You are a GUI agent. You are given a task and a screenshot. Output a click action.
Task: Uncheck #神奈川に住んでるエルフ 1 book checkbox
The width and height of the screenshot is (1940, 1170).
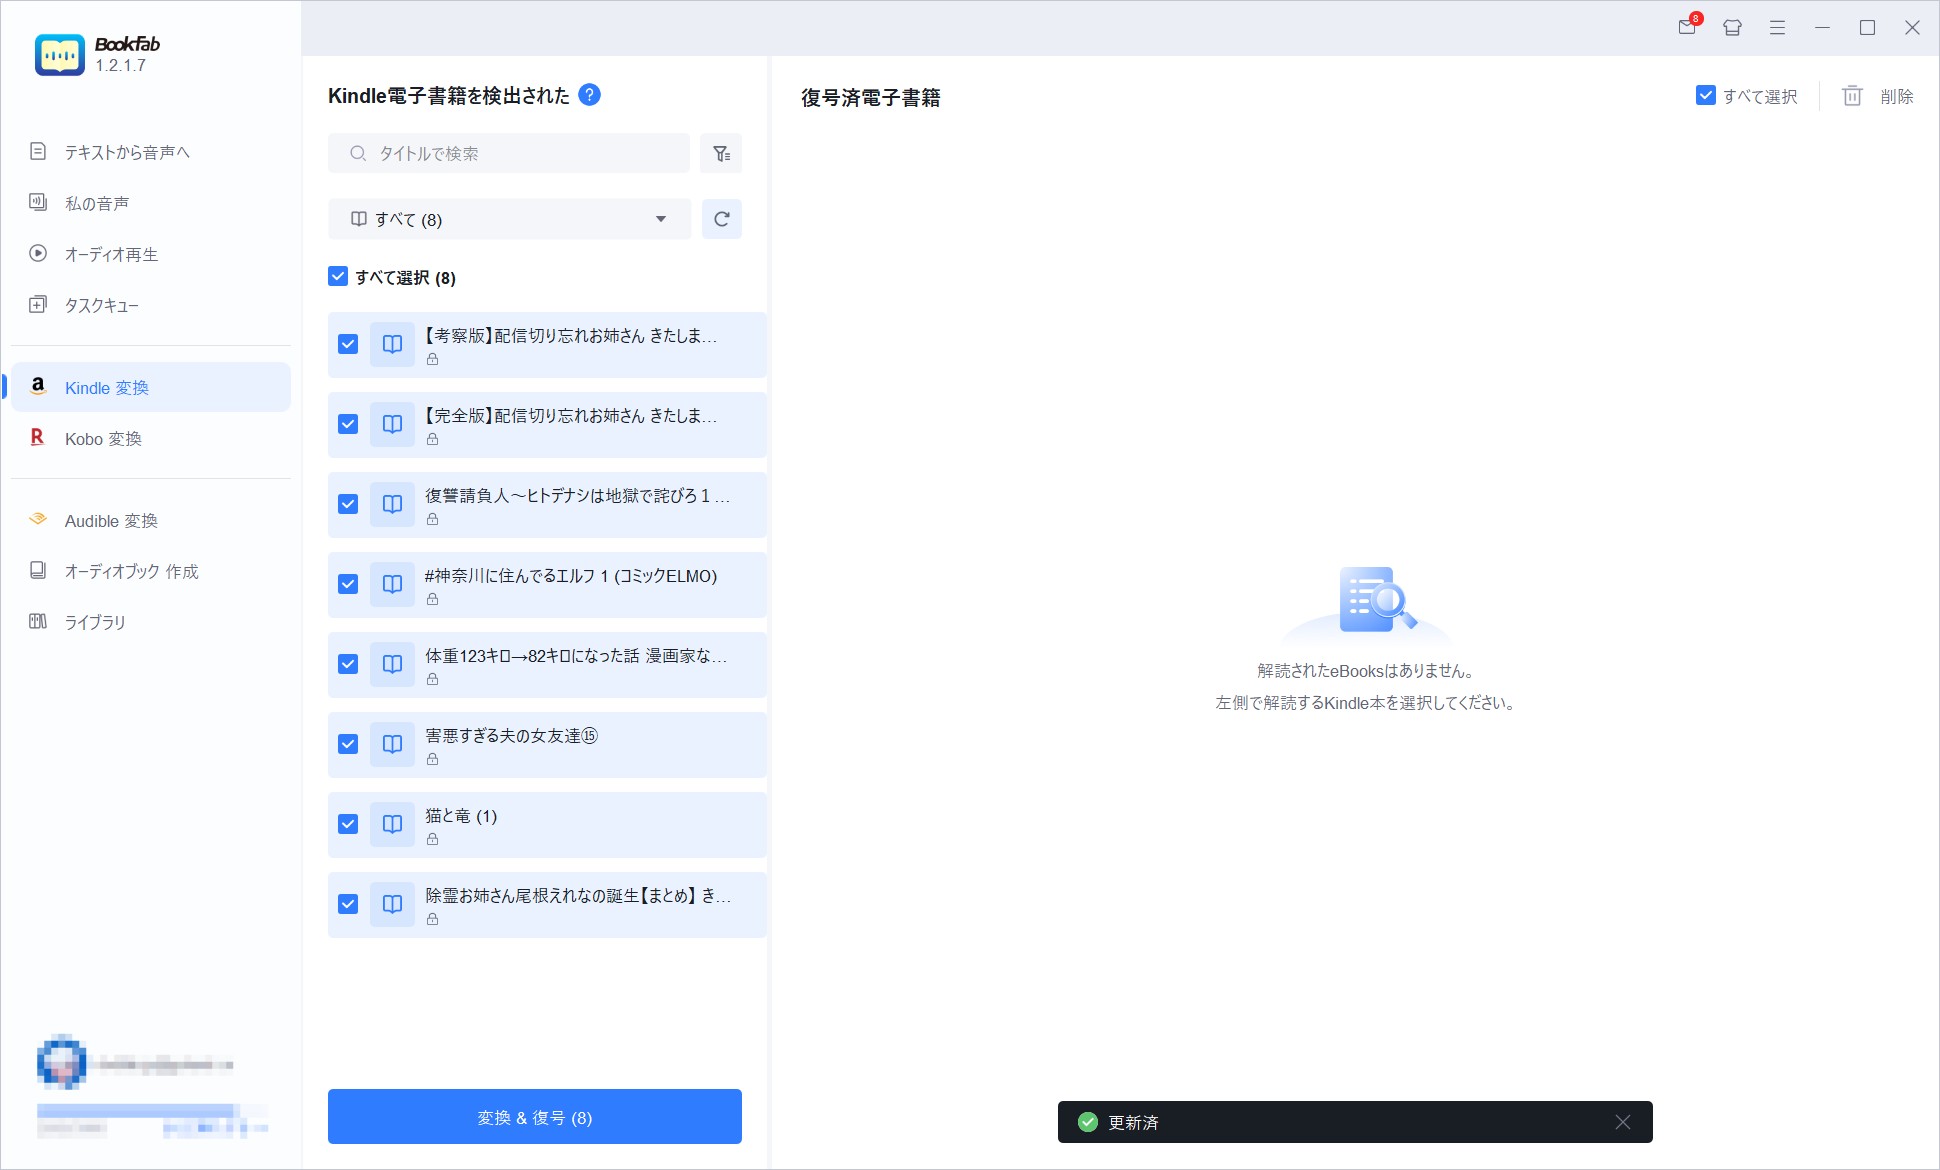[348, 584]
